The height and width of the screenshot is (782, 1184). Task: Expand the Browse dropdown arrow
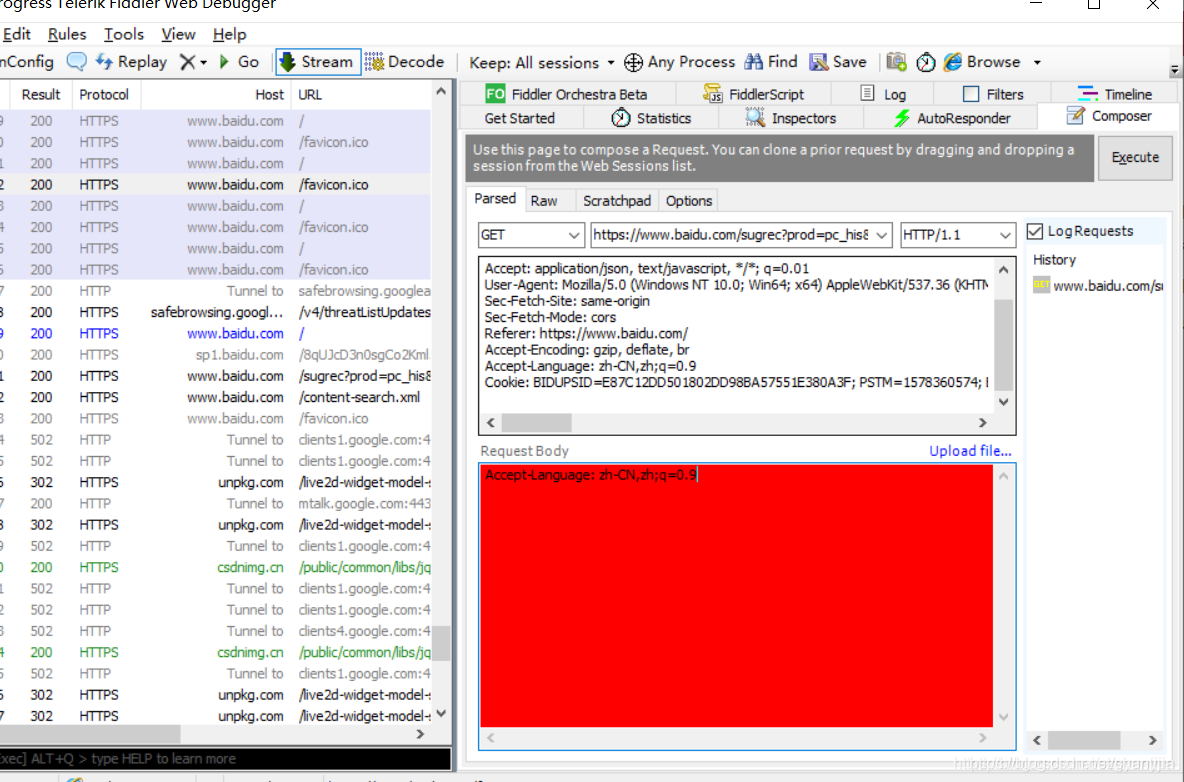1038,63
